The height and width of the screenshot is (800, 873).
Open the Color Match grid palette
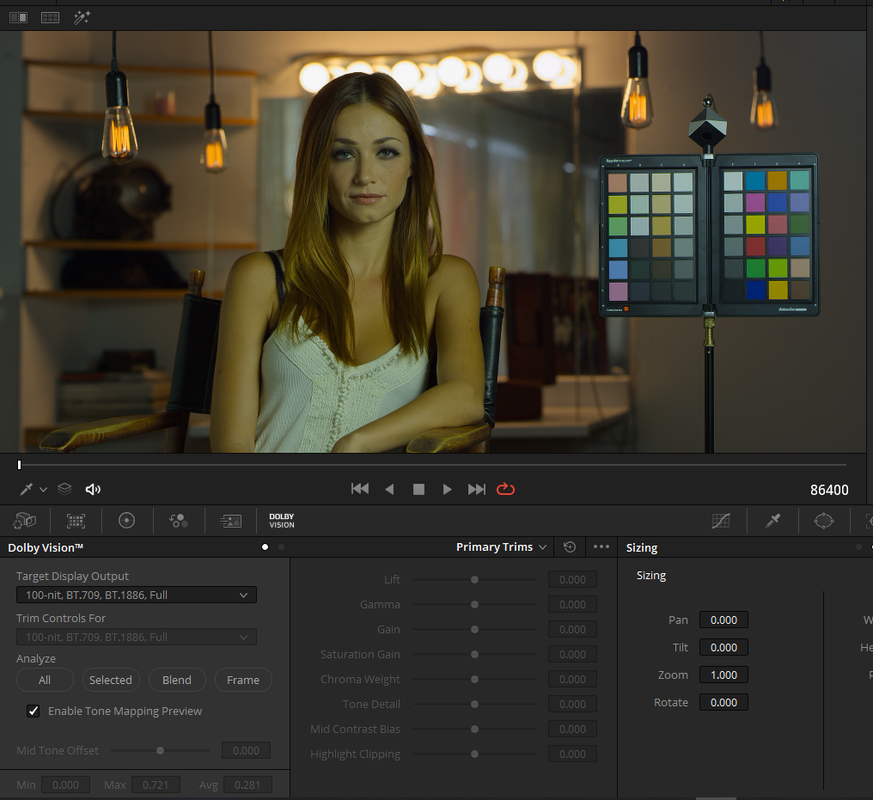tap(76, 521)
